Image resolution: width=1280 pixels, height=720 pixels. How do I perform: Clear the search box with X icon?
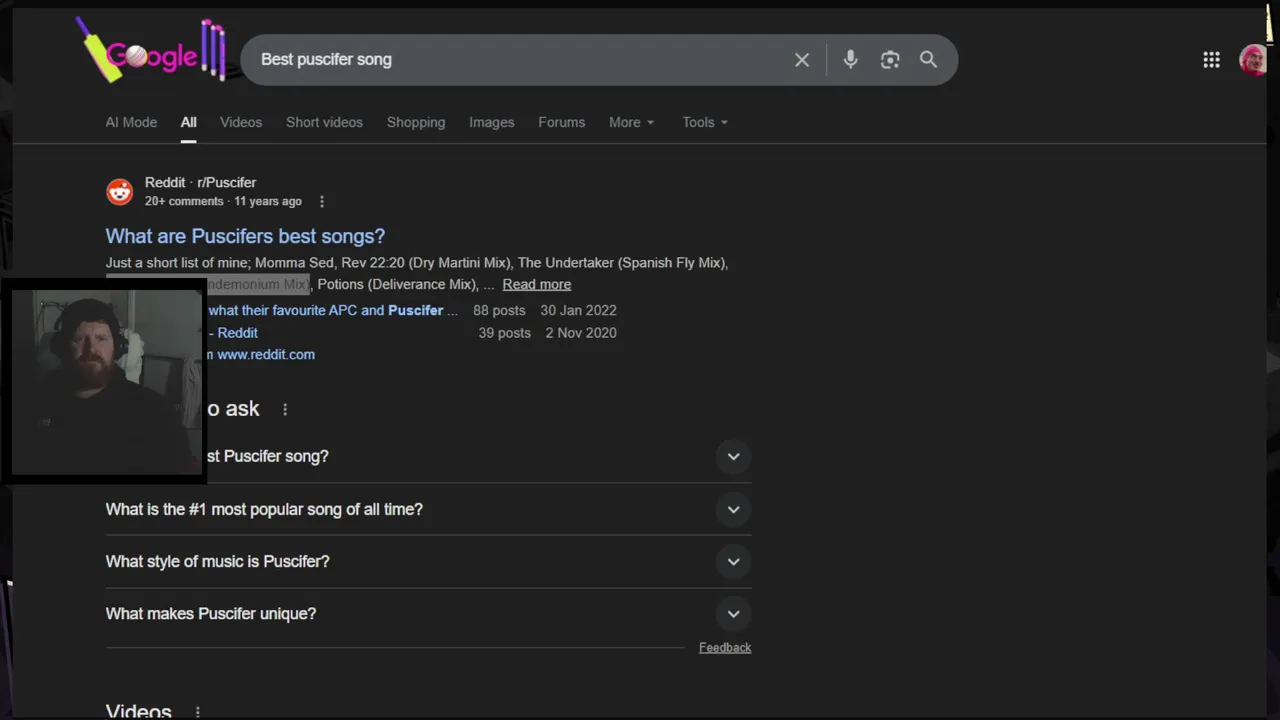point(802,60)
